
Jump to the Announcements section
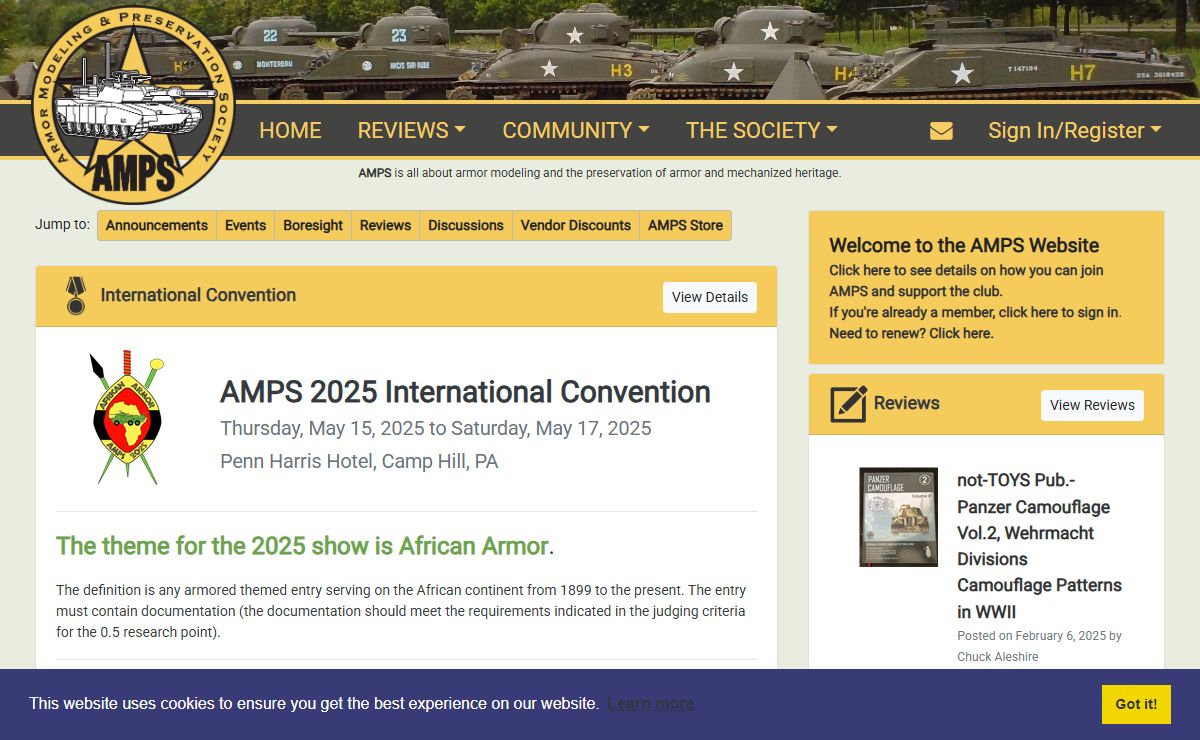click(x=157, y=226)
